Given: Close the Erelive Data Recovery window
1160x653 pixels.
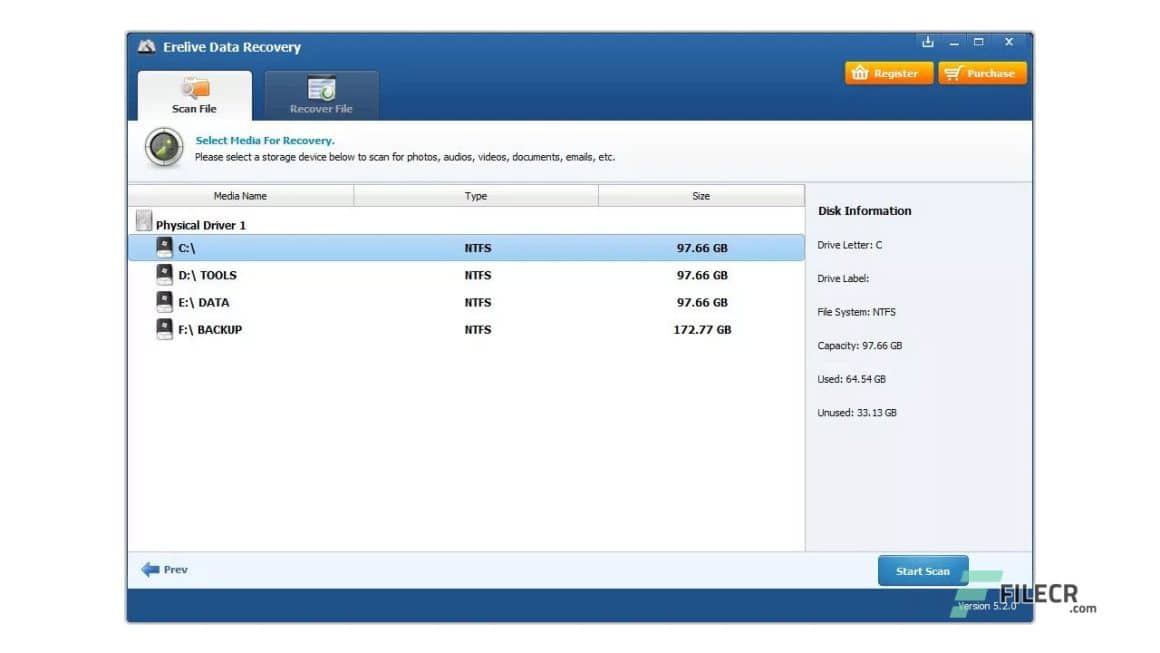Looking at the screenshot, I should (x=1008, y=42).
